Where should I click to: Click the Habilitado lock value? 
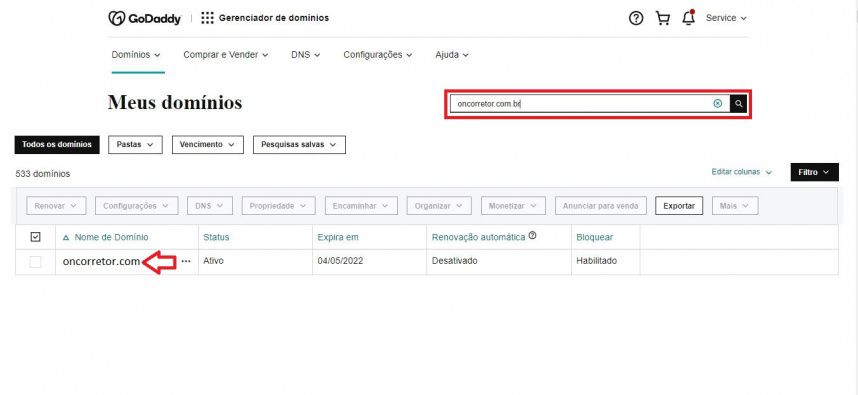(x=597, y=261)
